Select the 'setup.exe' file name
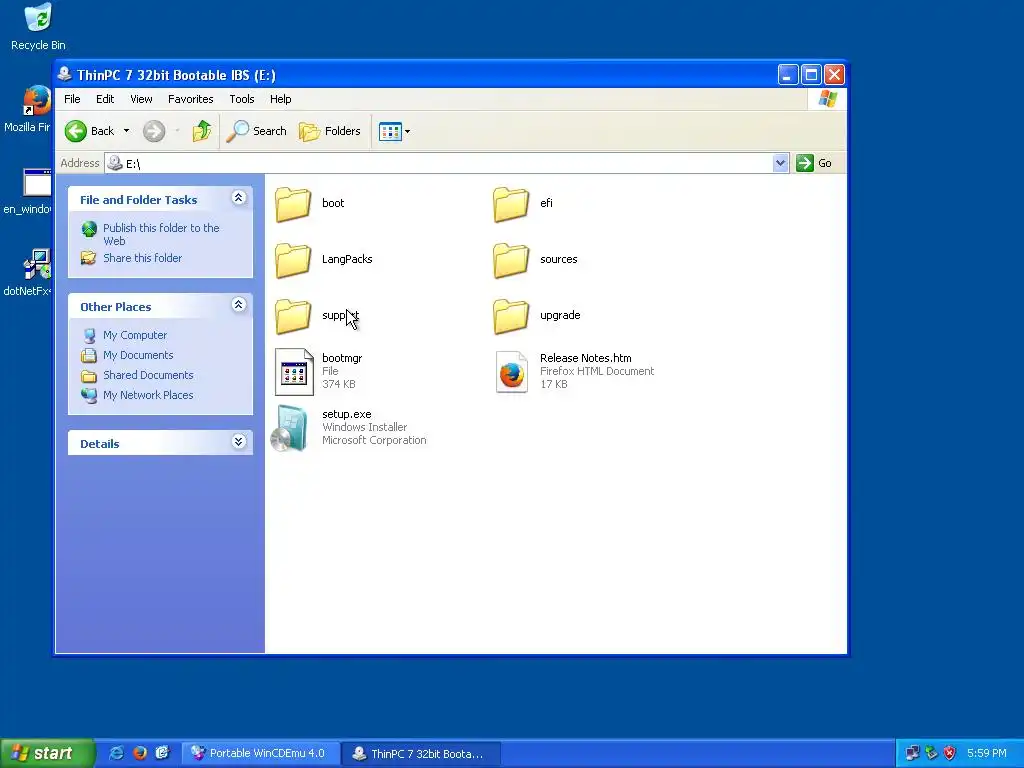 (x=347, y=415)
